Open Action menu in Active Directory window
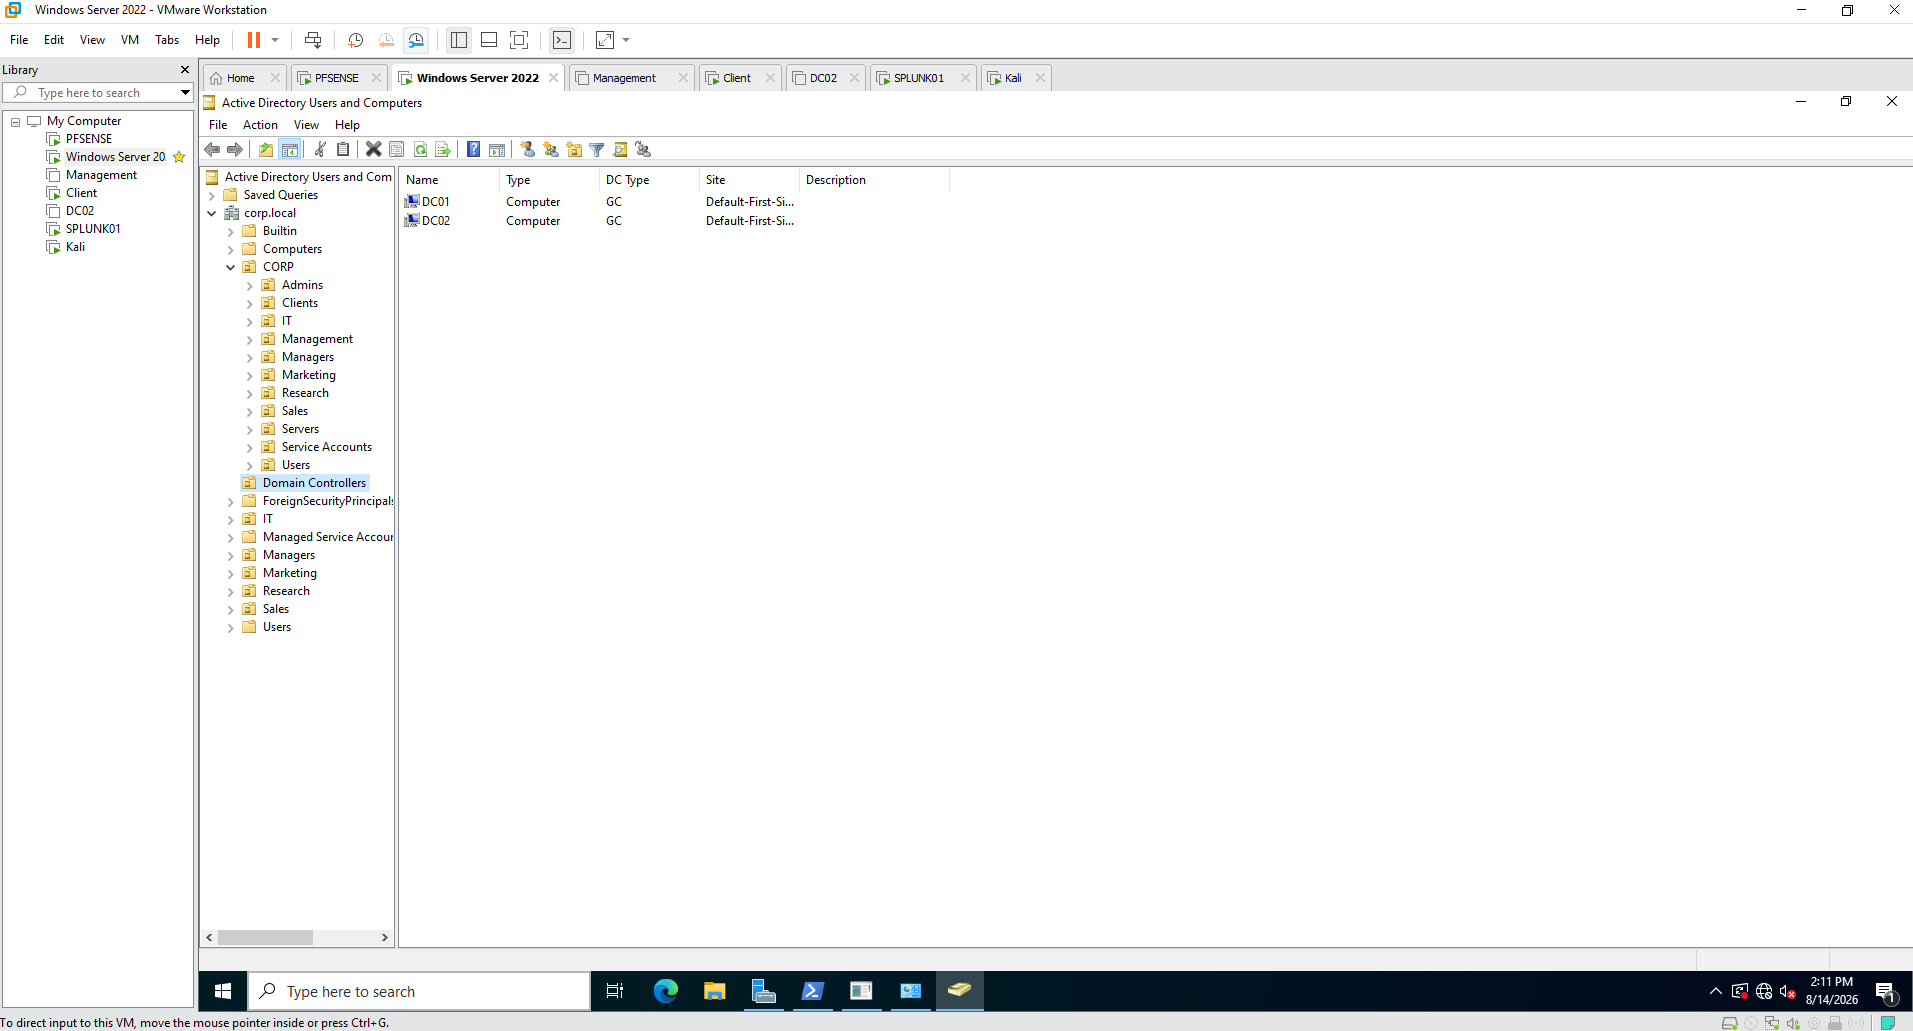The width and height of the screenshot is (1913, 1031). click(260, 125)
